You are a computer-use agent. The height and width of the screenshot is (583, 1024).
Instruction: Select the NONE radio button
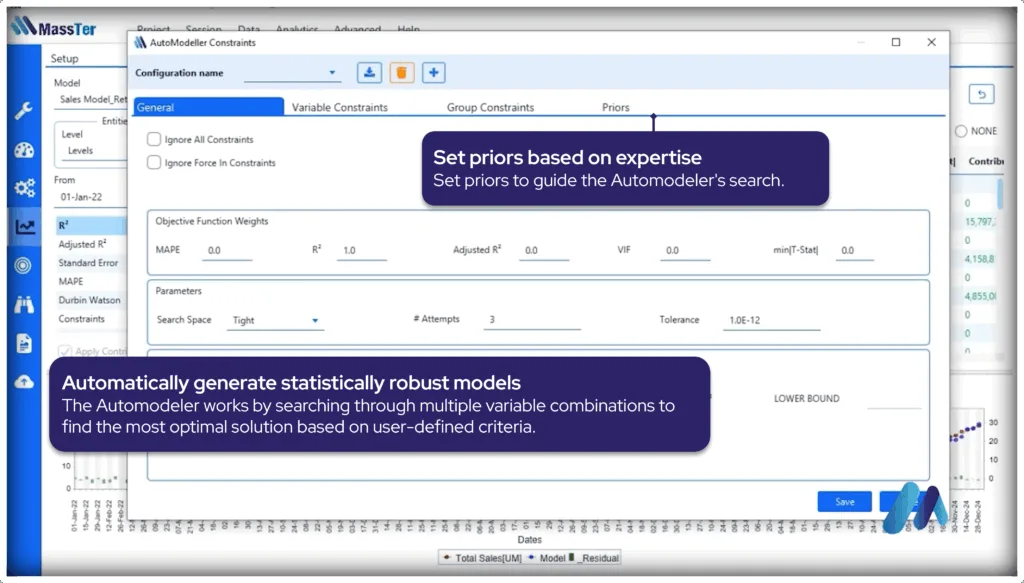coord(961,131)
